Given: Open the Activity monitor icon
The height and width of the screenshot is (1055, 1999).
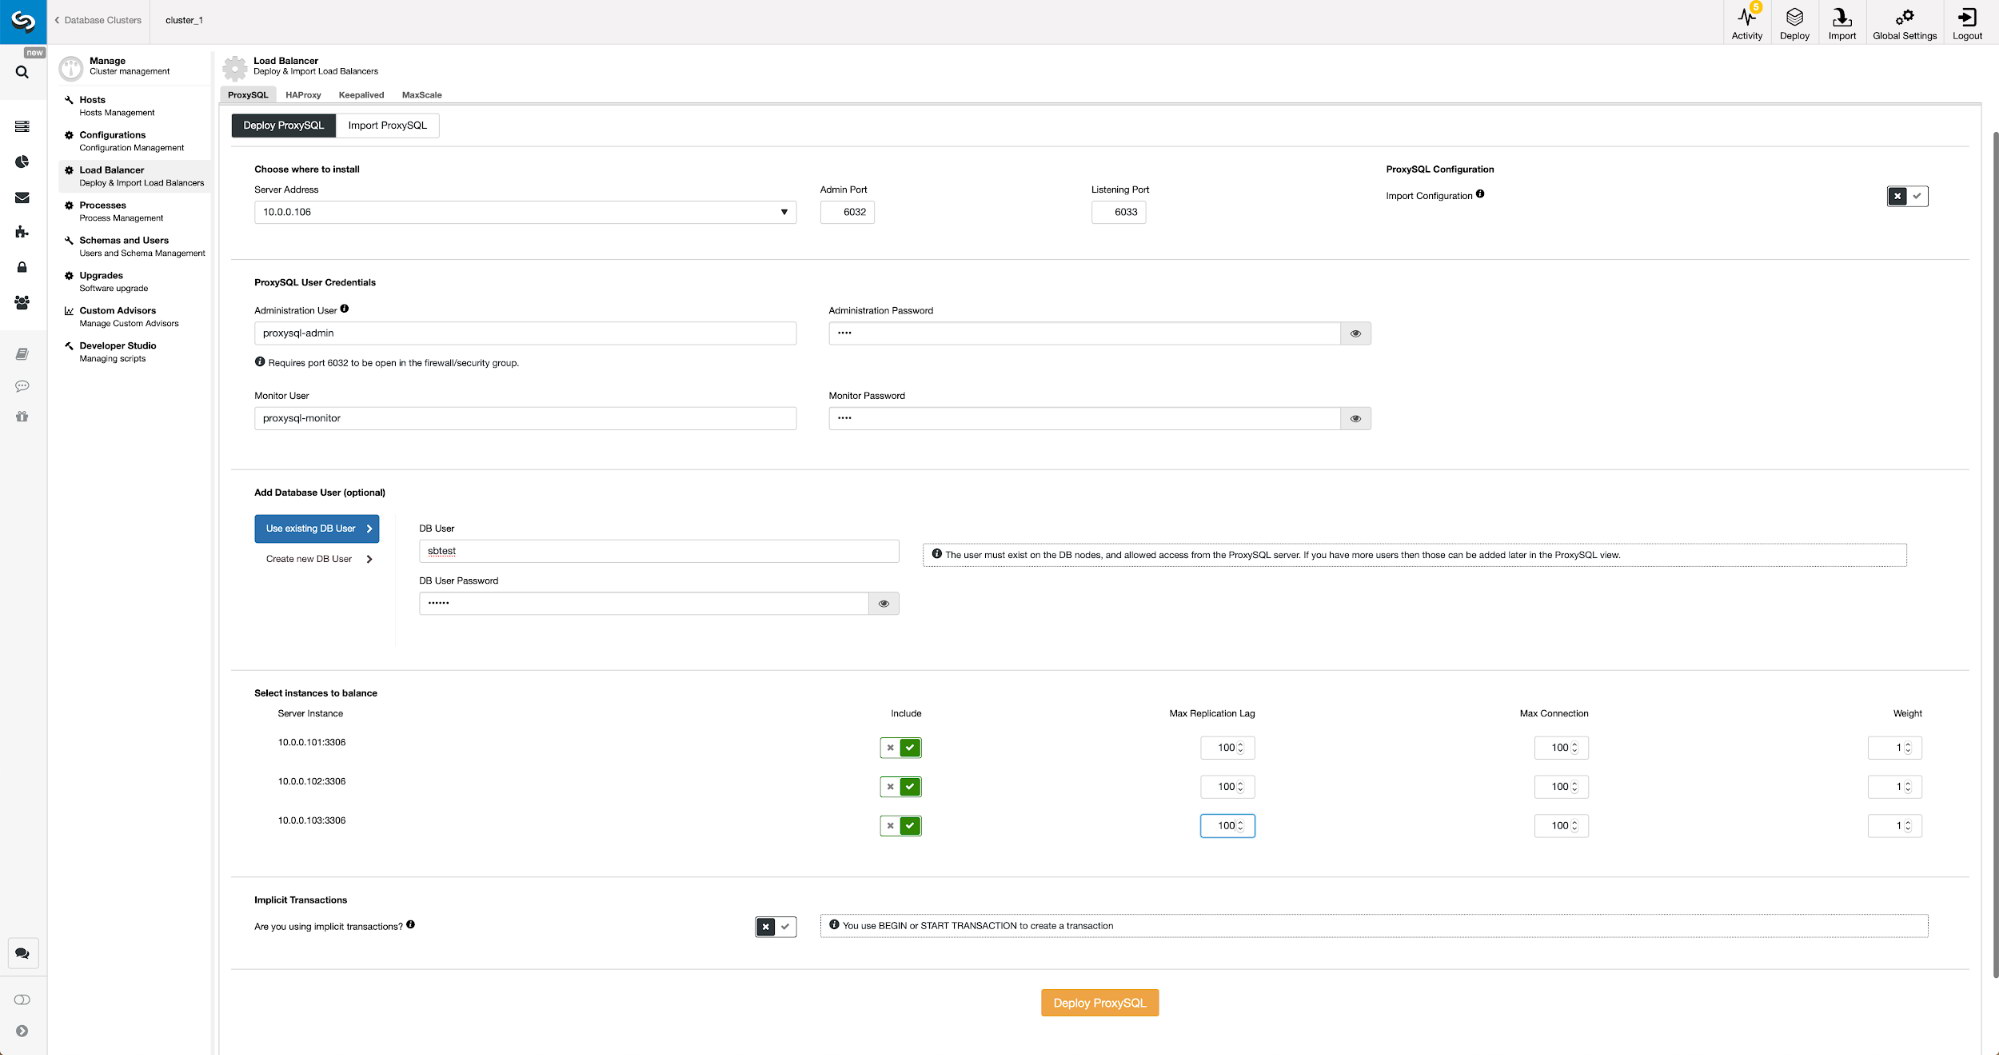Looking at the screenshot, I should tap(1747, 22).
